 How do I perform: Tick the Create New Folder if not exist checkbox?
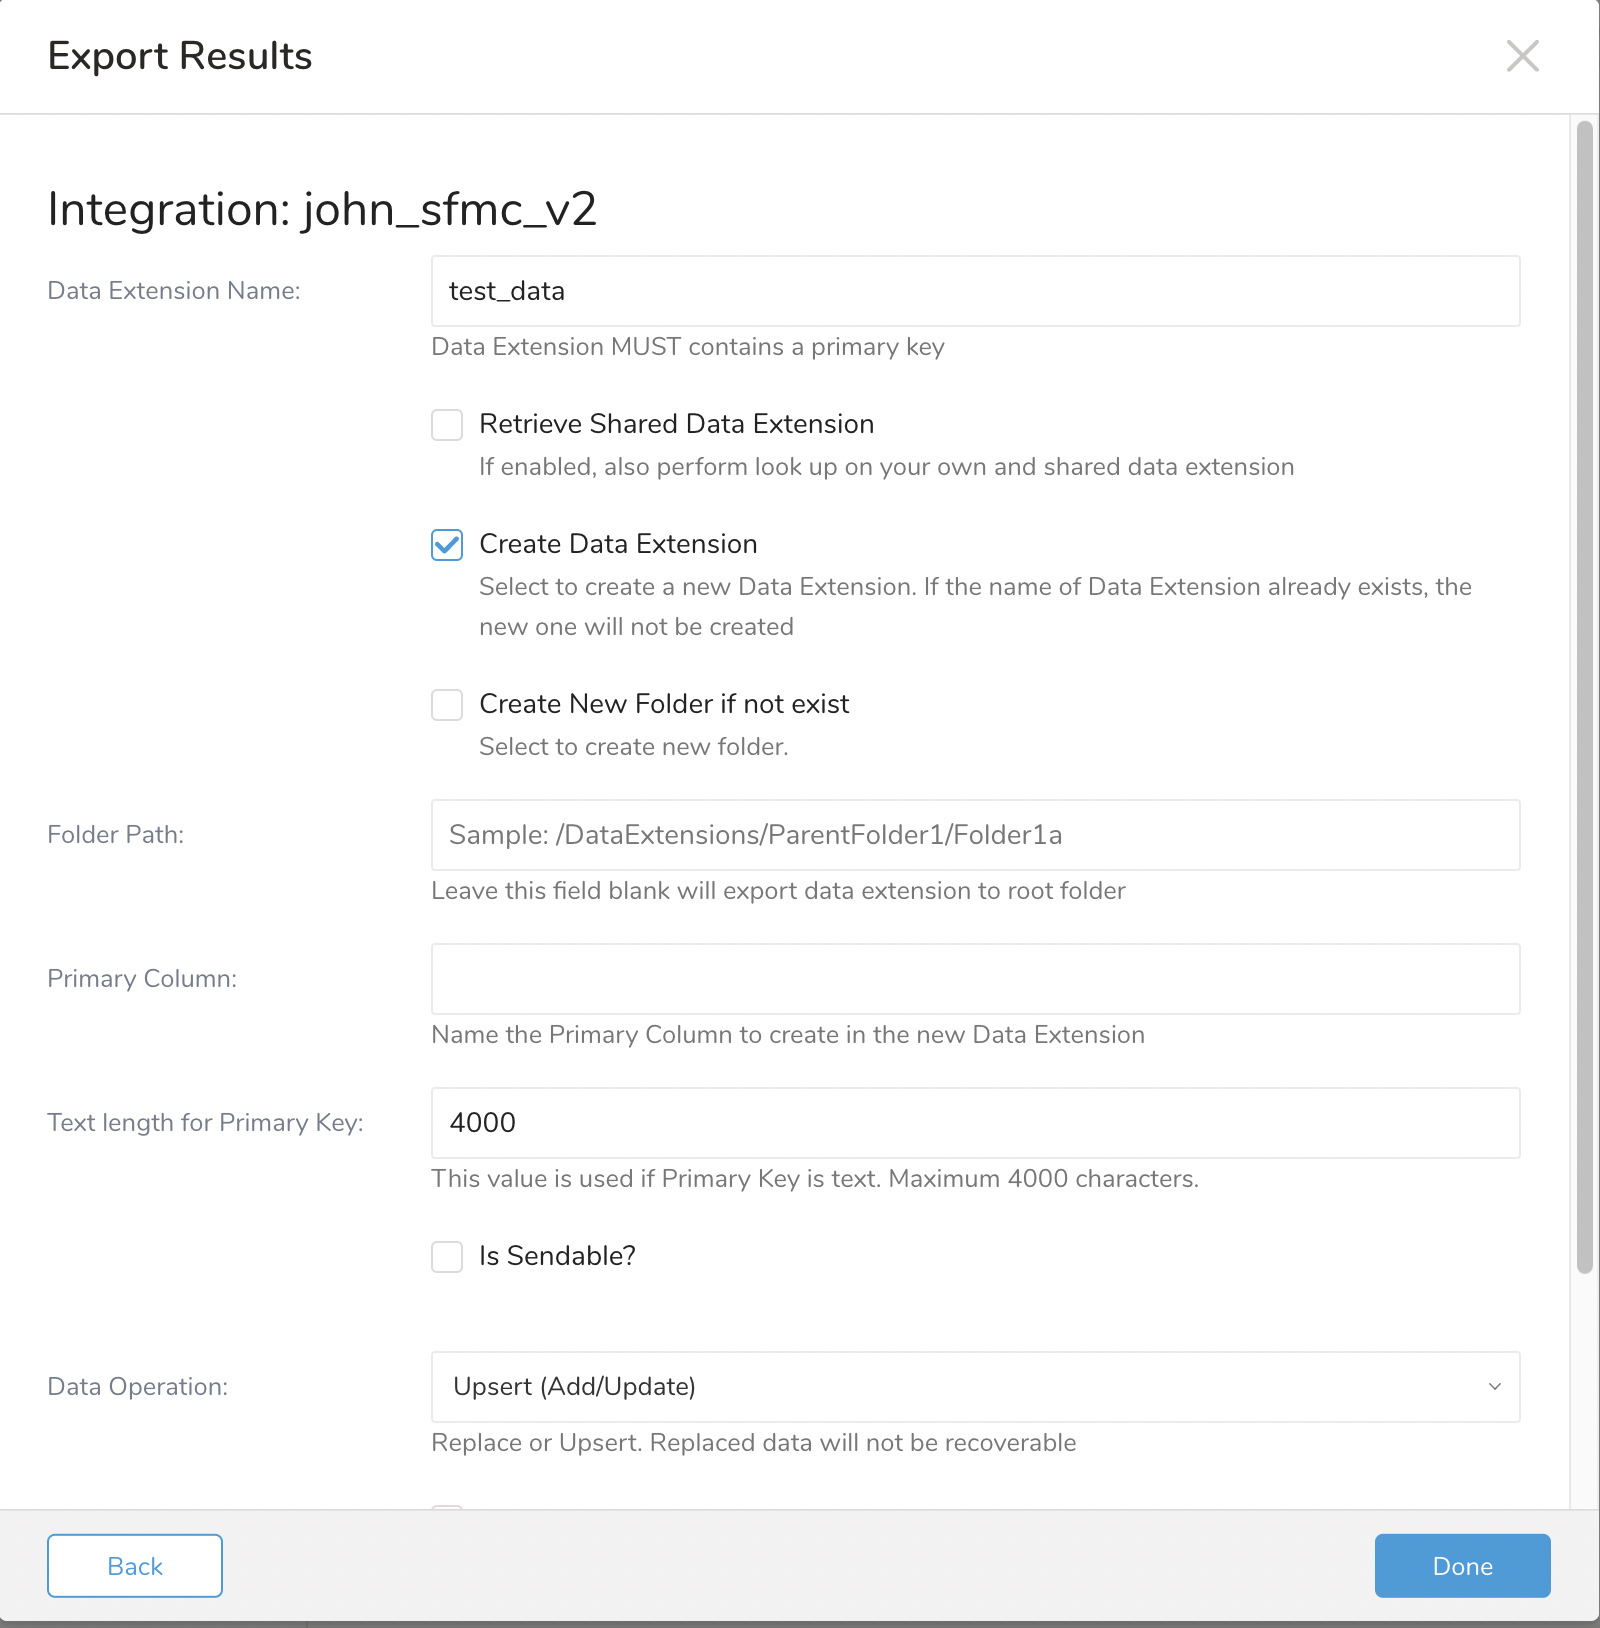tap(447, 705)
